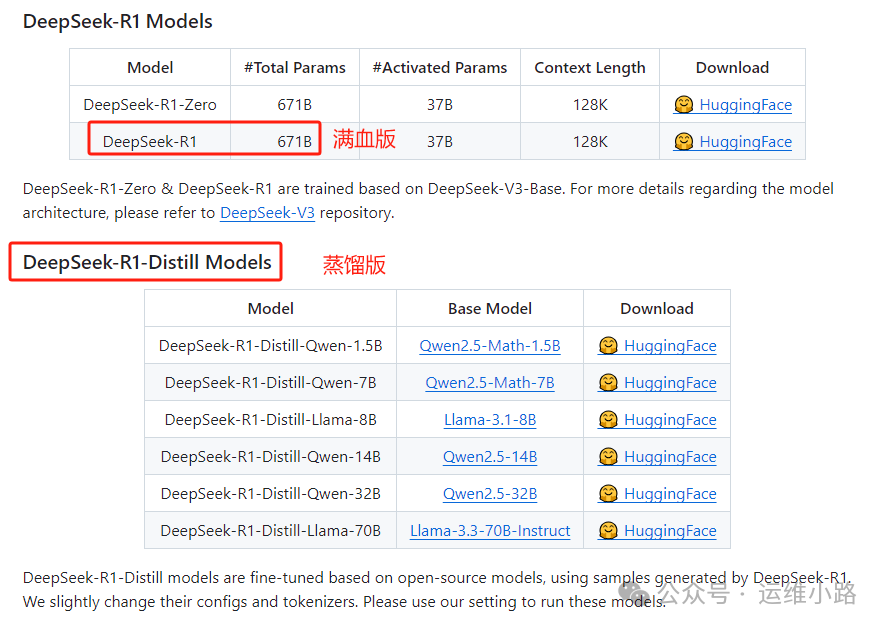Screen dimensions: 884x628
Task: Click the HuggingFace emoji icon for DeepSeek-R1
Action: point(684,141)
